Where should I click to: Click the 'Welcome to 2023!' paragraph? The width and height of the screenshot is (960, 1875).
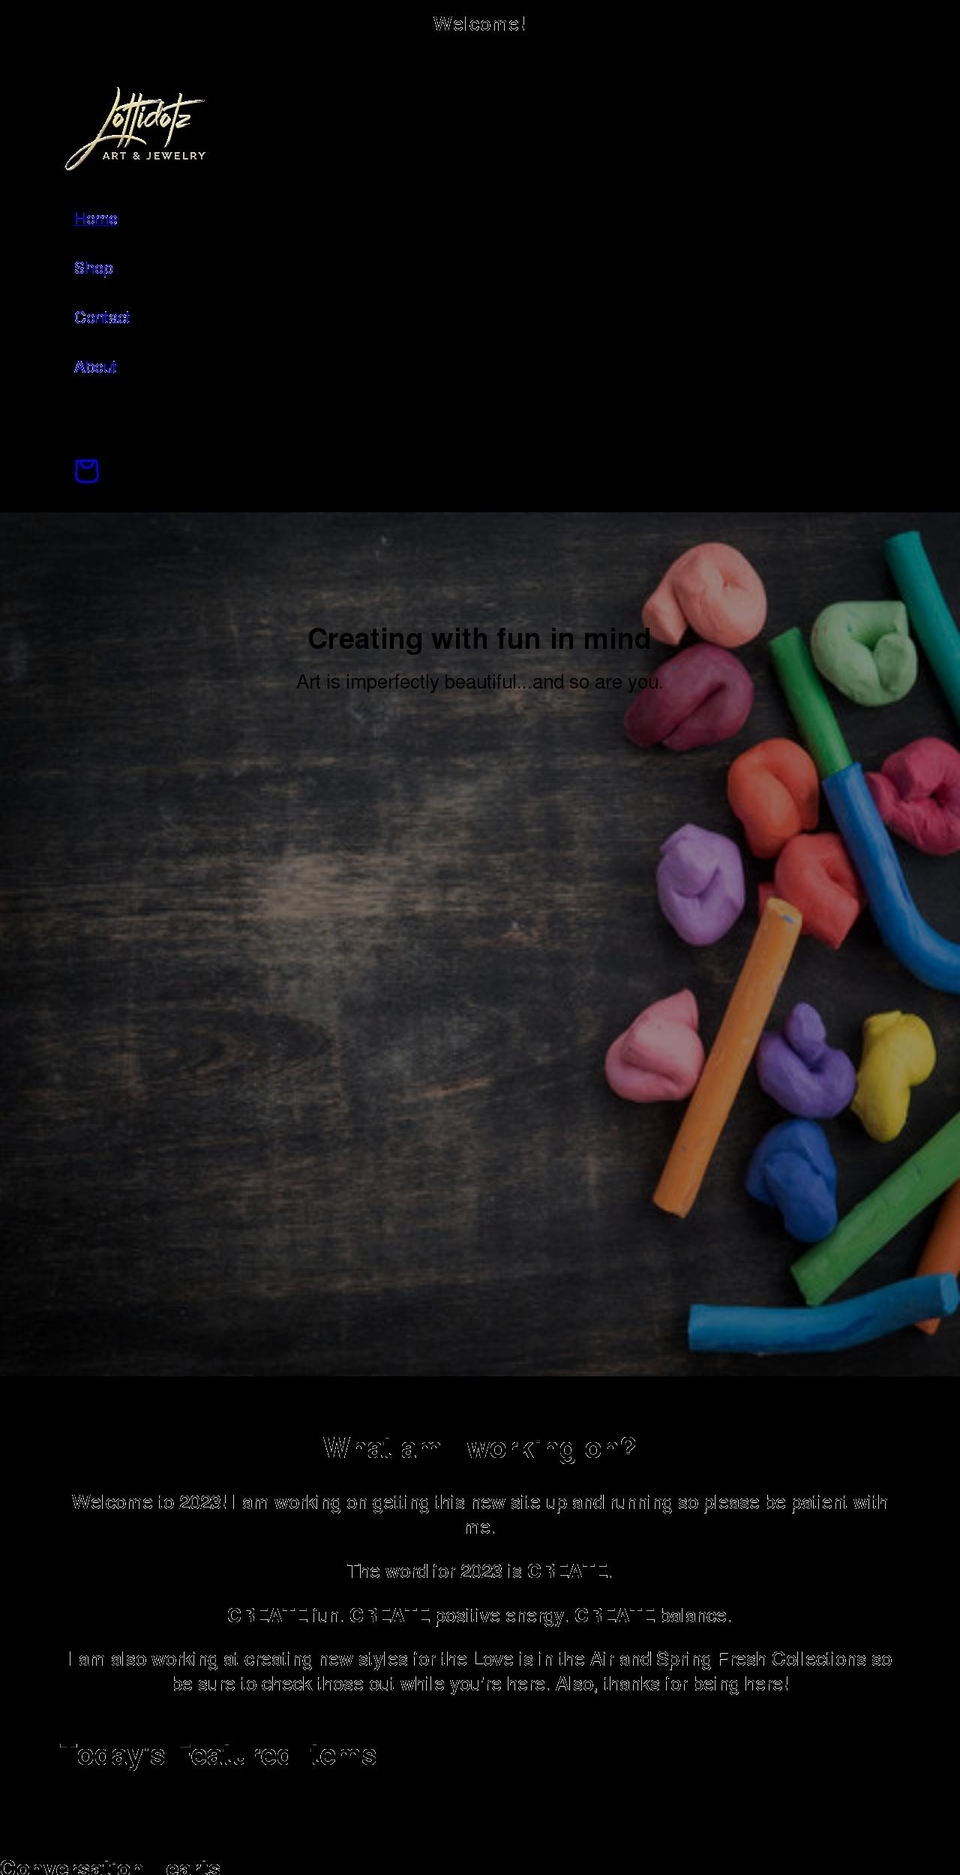[480, 1514]
